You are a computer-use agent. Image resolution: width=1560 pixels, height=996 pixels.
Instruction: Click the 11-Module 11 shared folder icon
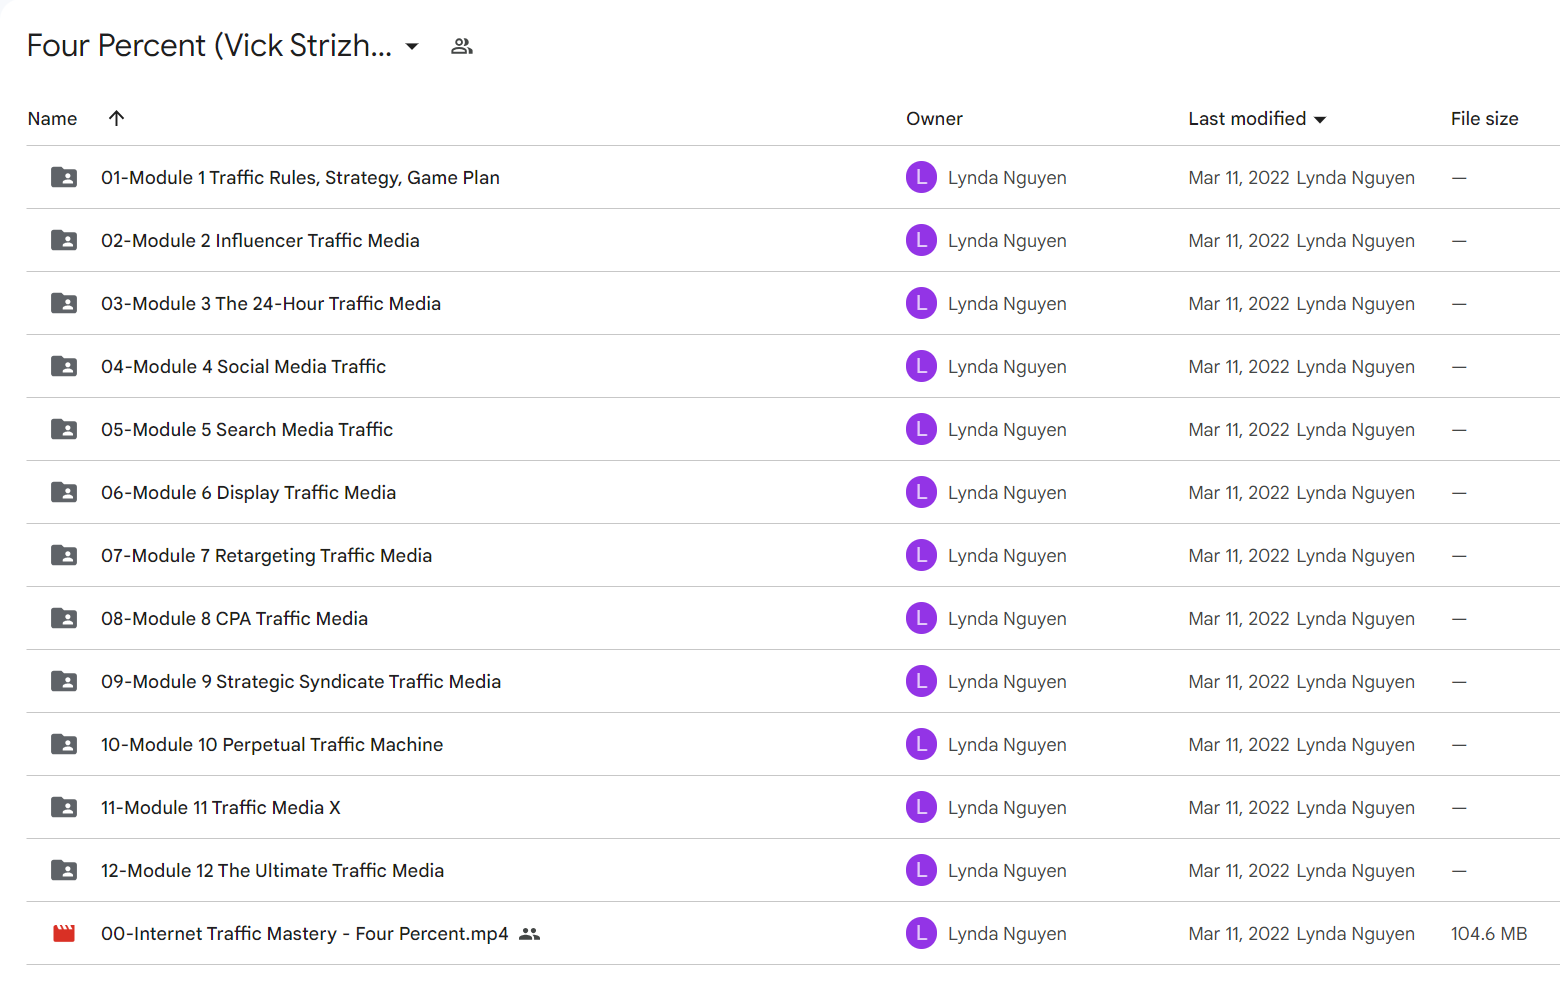click(64, 807)
